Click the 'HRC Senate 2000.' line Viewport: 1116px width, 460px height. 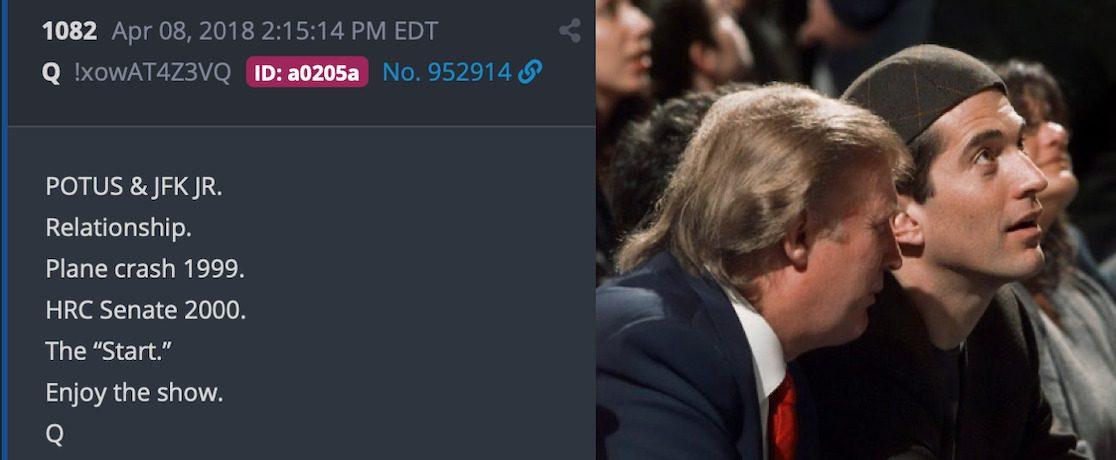(x=145, y=310)
